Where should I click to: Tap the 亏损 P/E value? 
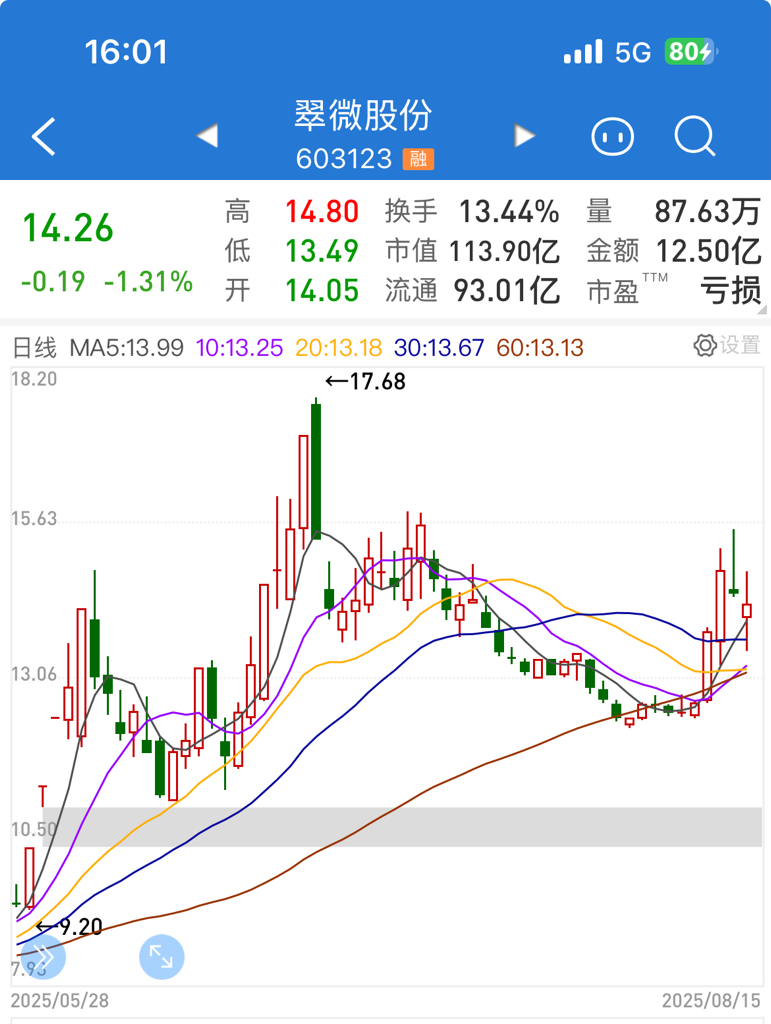731,290
